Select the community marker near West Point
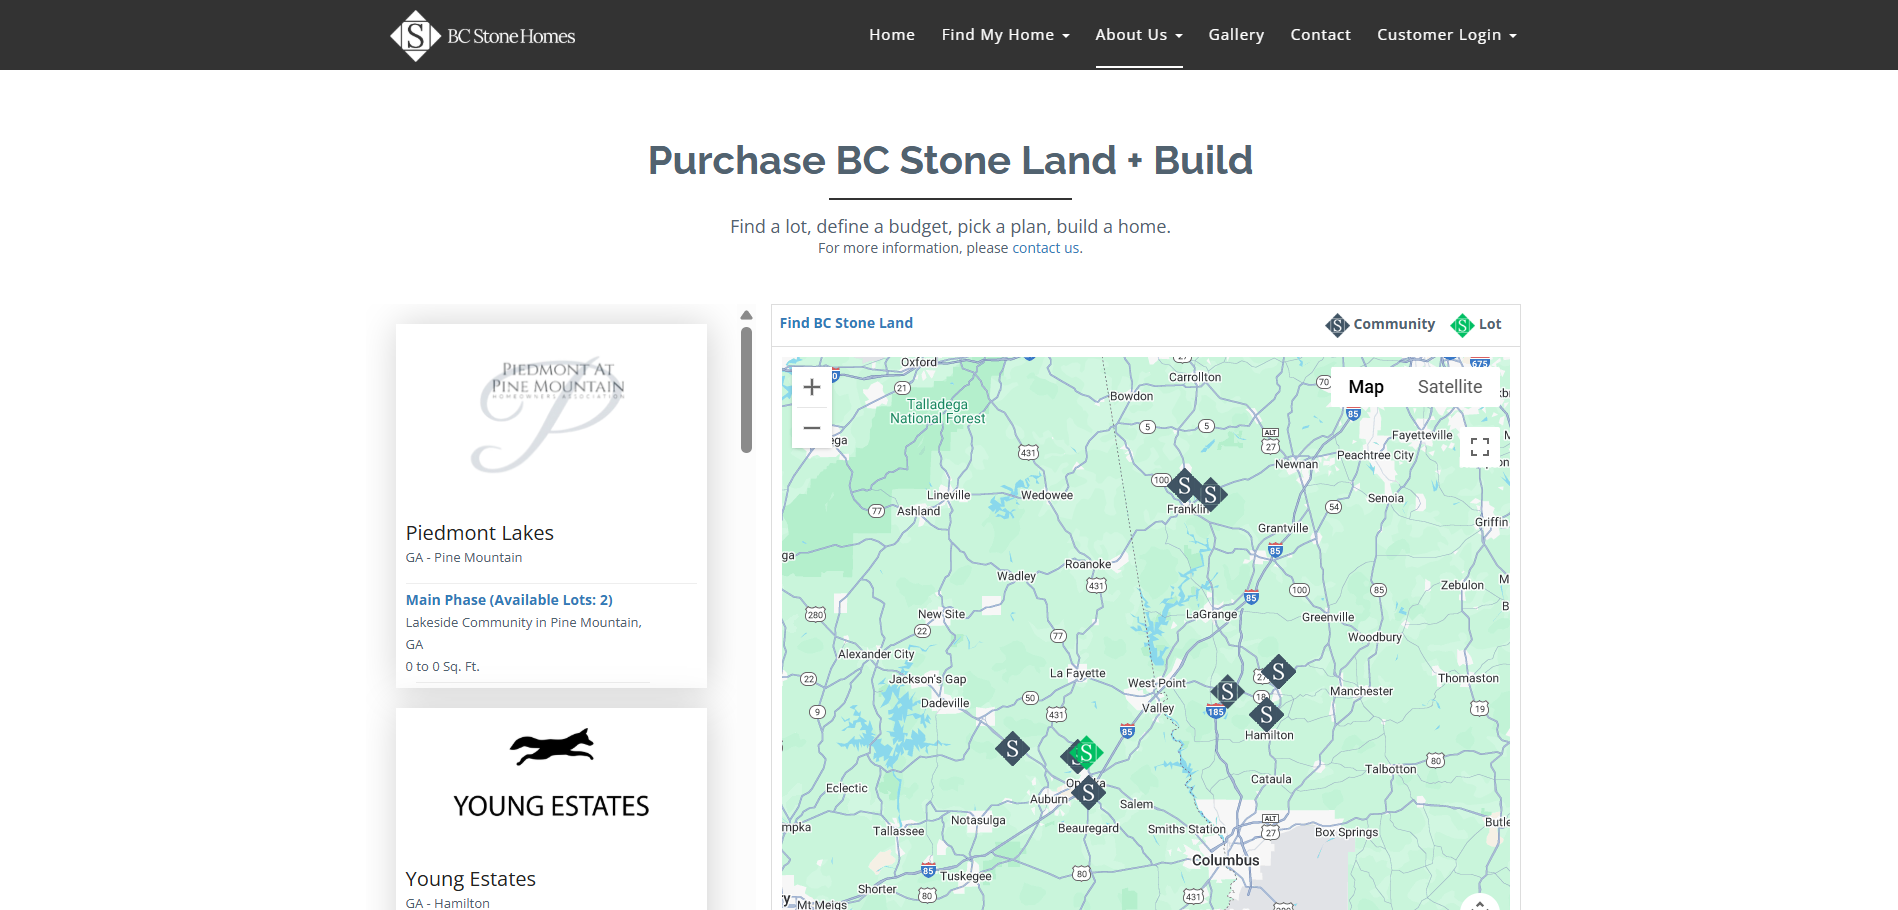 pos(1227,691)
